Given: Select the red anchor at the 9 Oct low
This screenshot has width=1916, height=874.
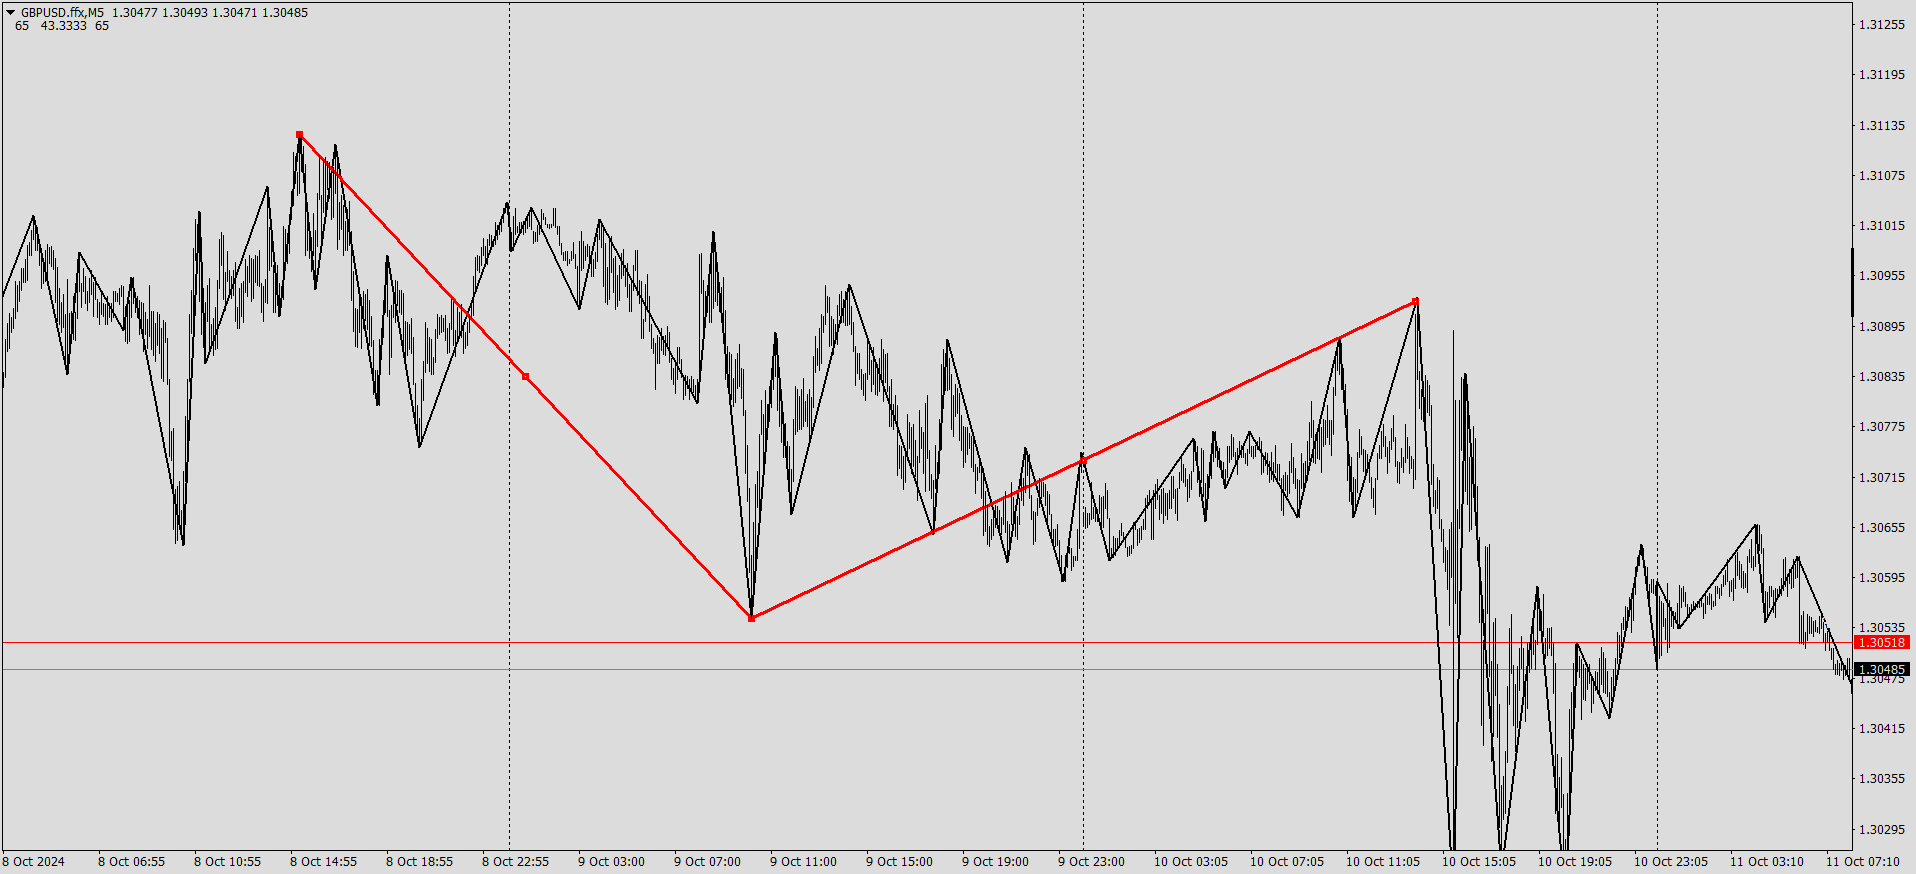Looking at the screenshot, I should [x=752, y=618].
